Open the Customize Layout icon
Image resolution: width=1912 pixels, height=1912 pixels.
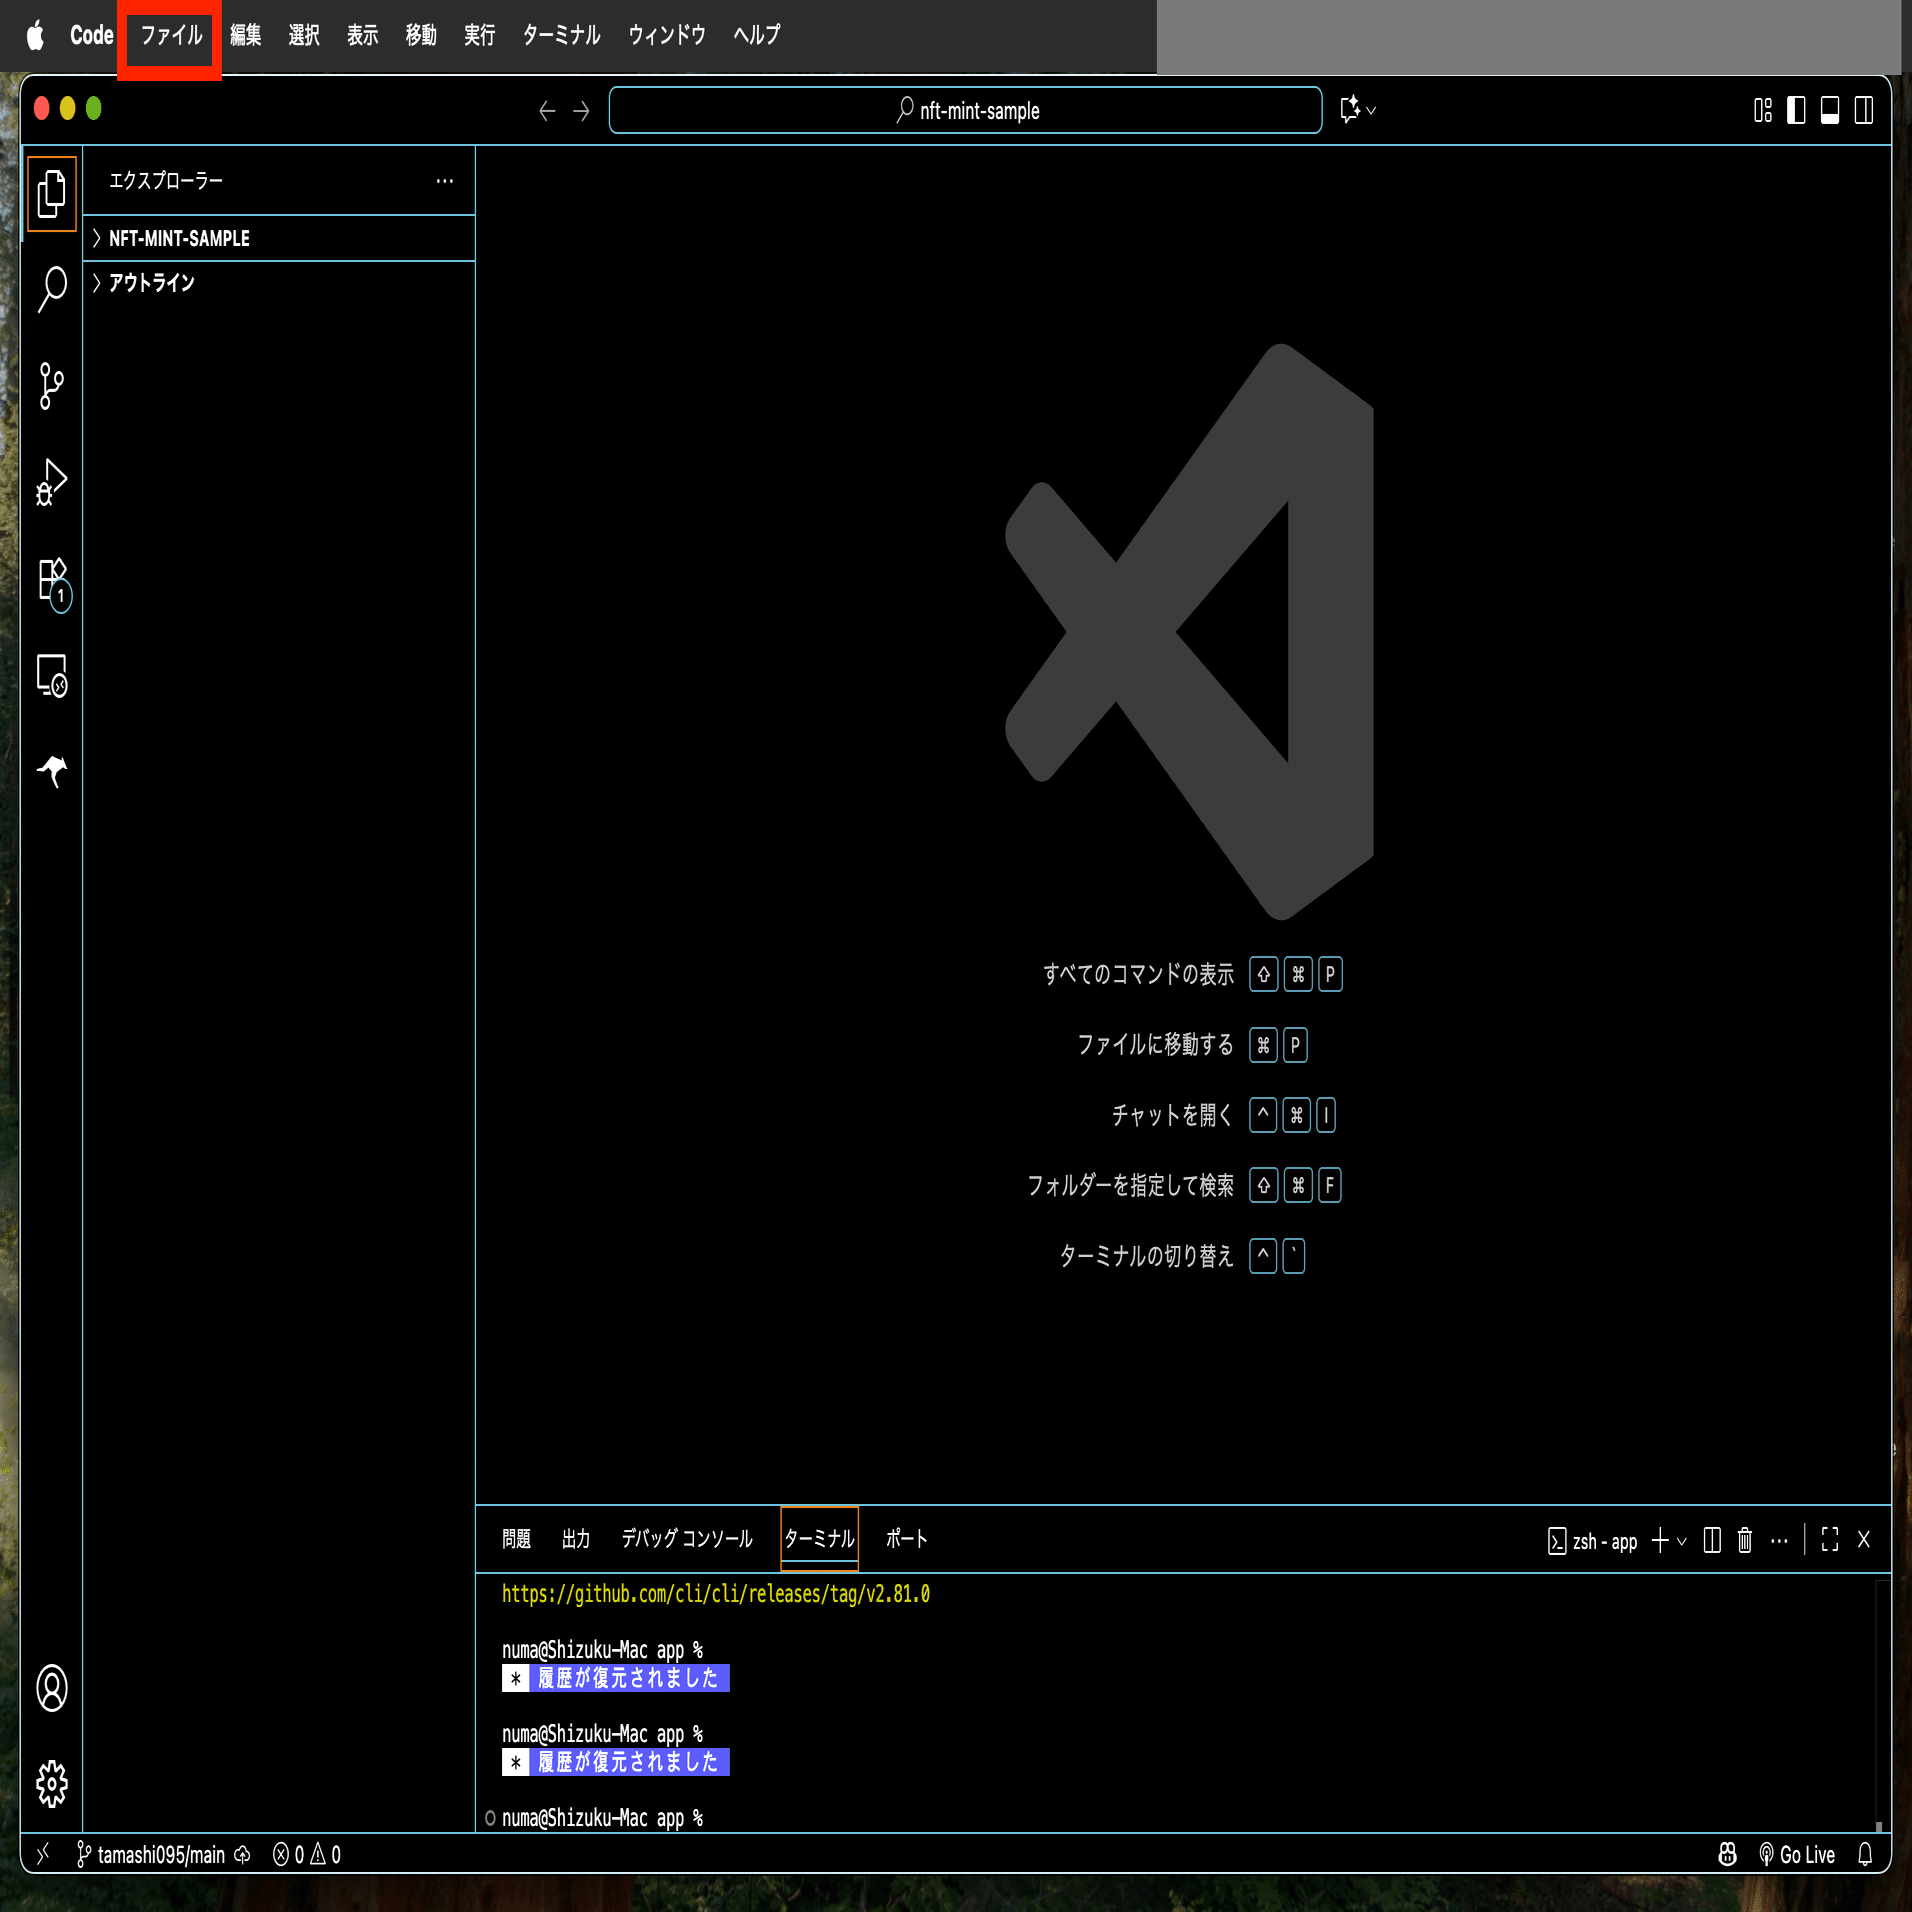coord(1763,110)
